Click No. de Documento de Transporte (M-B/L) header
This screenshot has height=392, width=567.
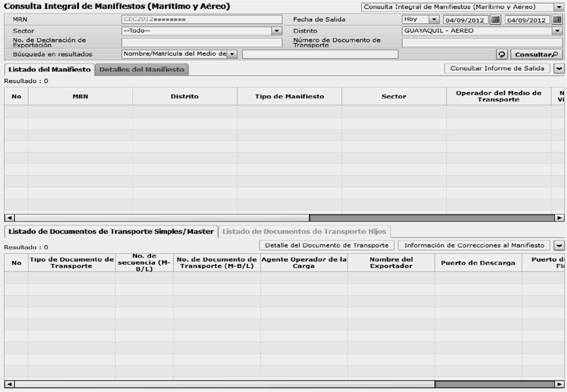(x=217, y=263)
